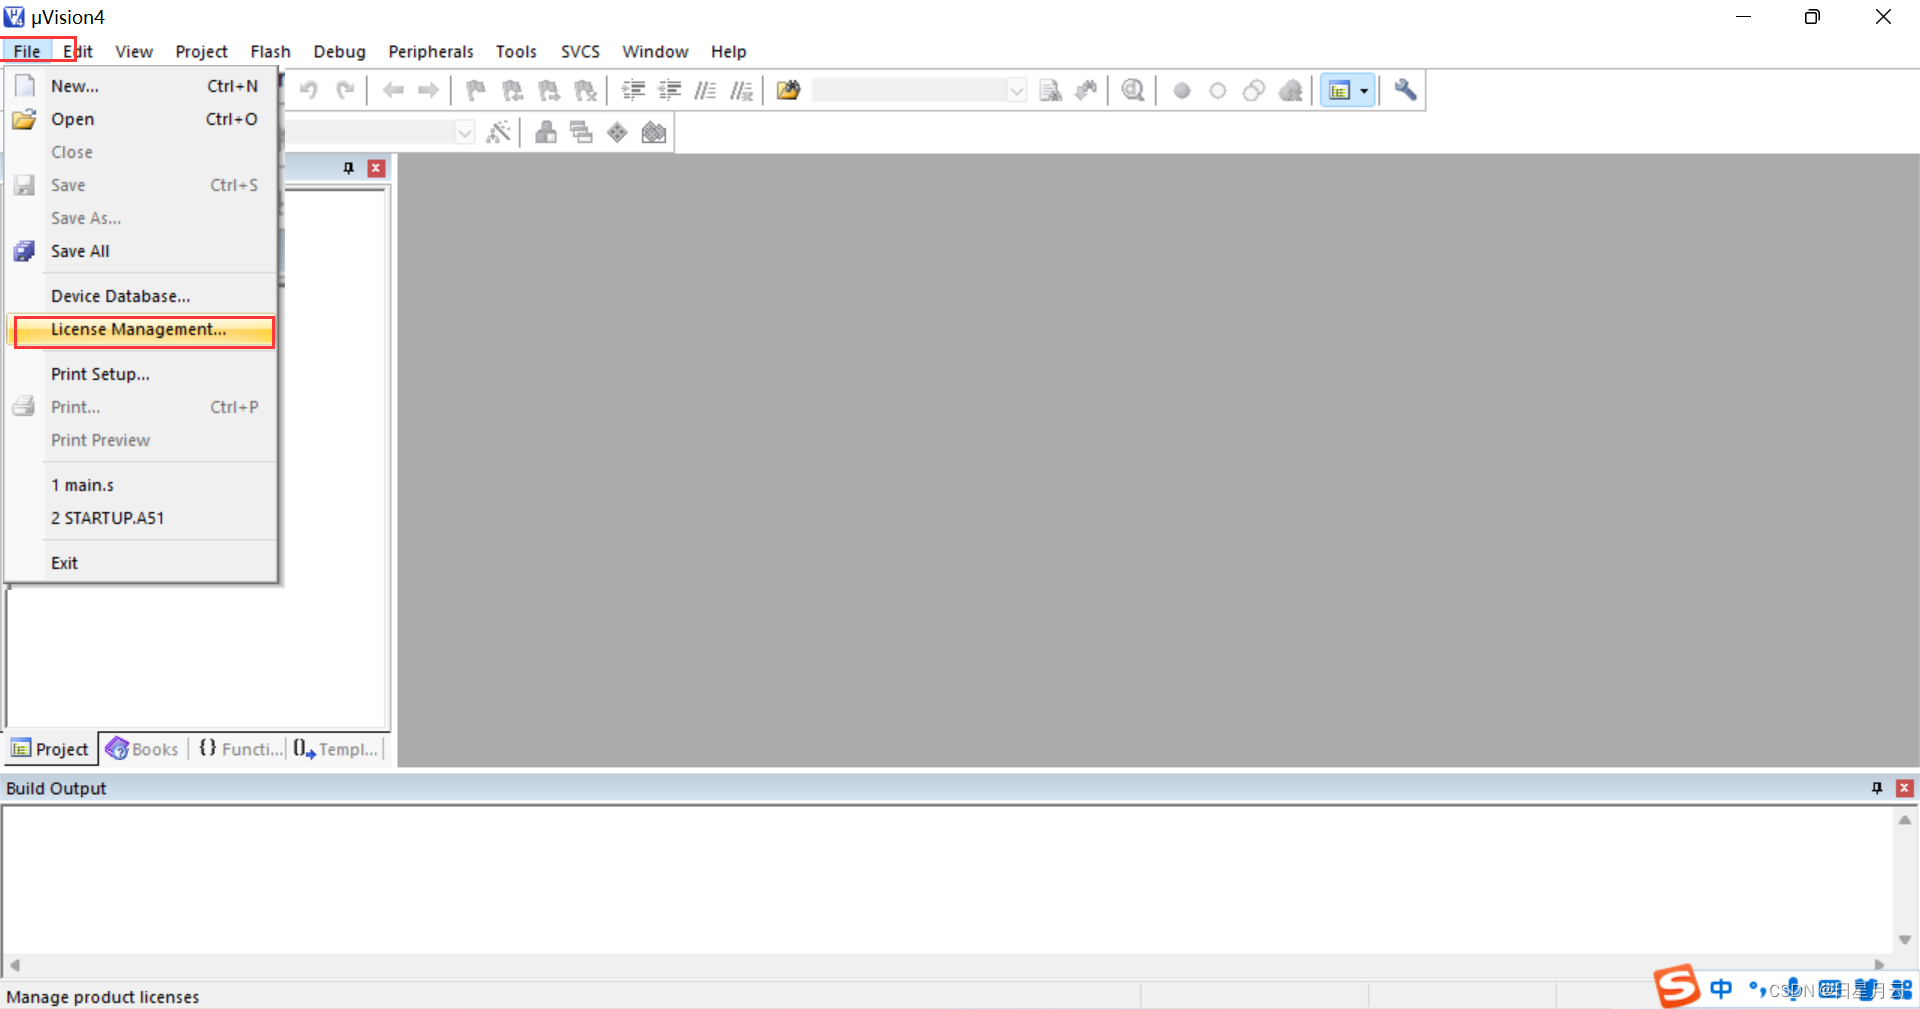Screen dimensions: 1920x1009
Task: Navigate forwards with the right arrow icon
Action: point(429,91)
